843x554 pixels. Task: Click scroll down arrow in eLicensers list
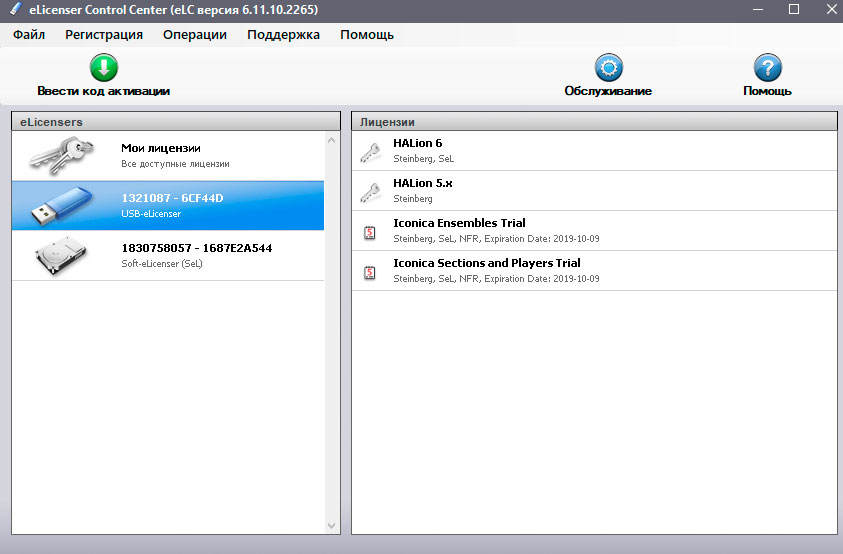pyautogui.click(x=332, y=525)
